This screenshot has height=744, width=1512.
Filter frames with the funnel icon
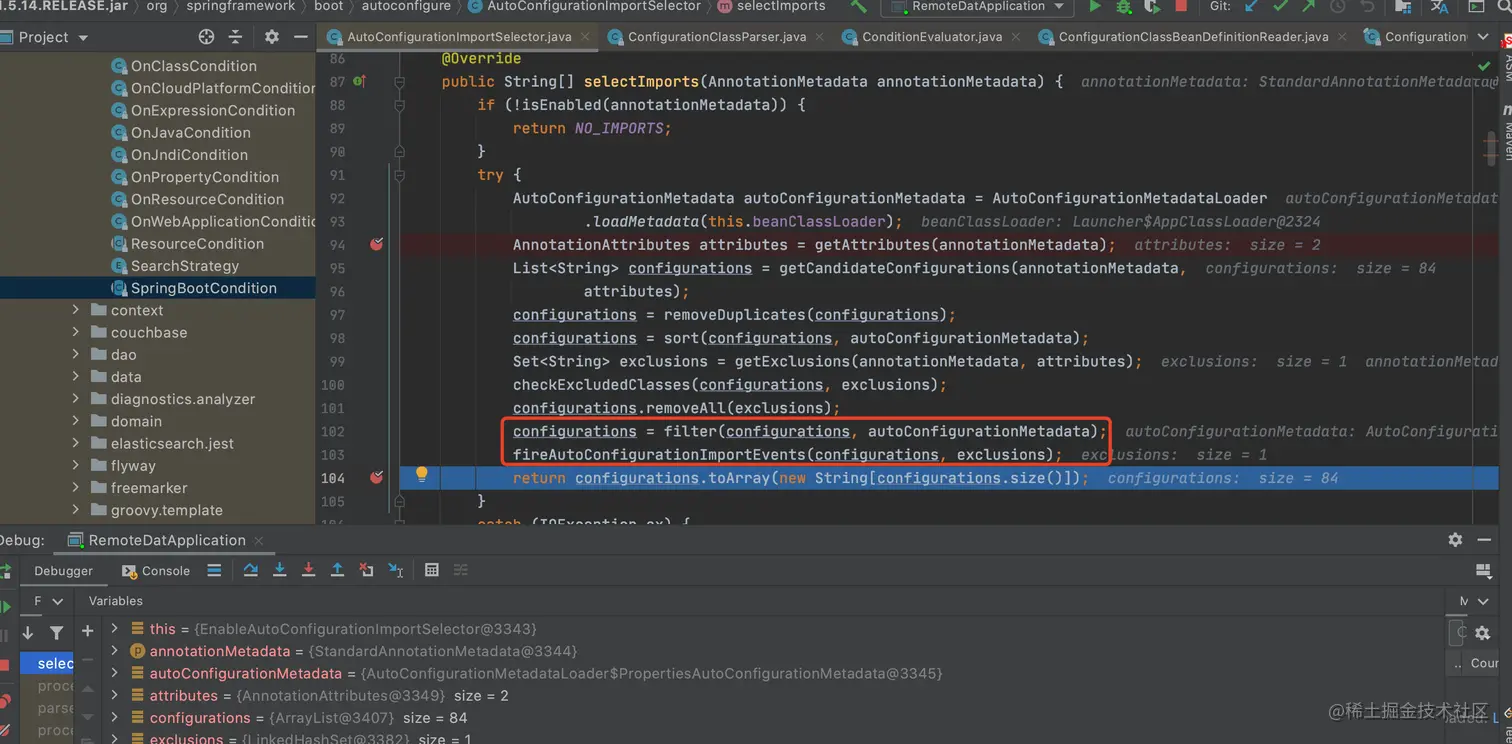pos(56,632)
